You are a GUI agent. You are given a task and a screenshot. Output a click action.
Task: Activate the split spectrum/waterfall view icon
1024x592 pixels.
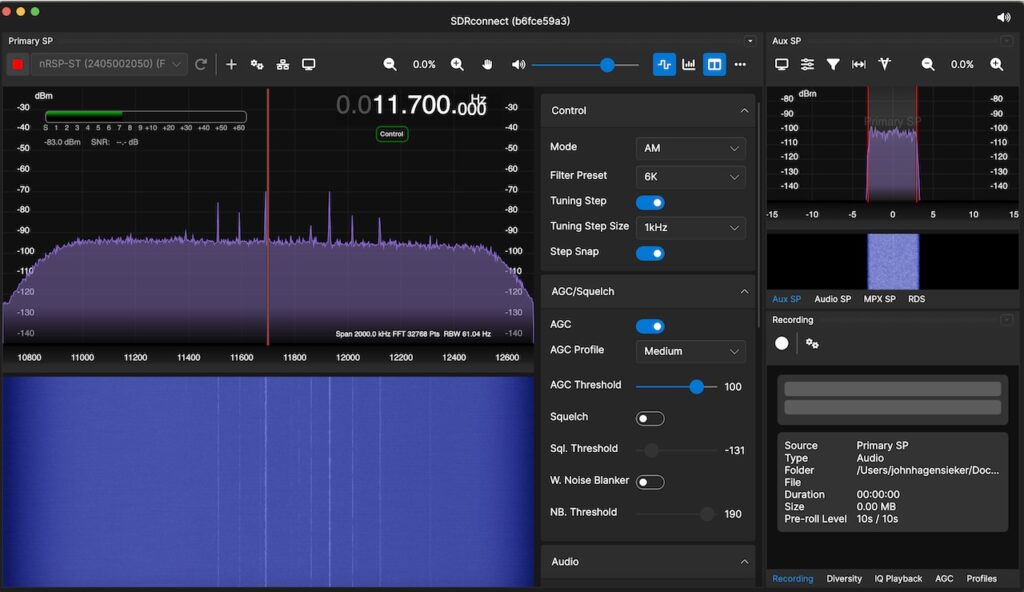pos(714,63)
